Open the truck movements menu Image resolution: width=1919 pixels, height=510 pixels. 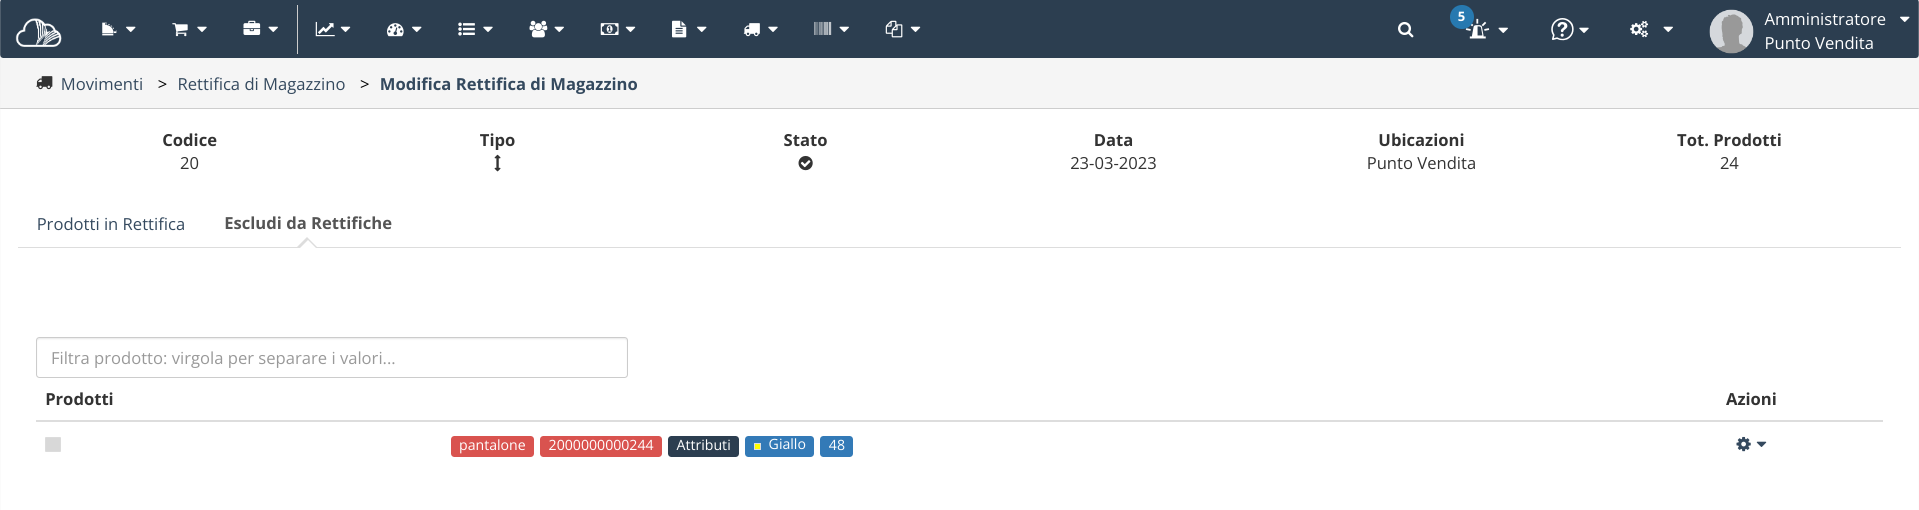[760, 30]
